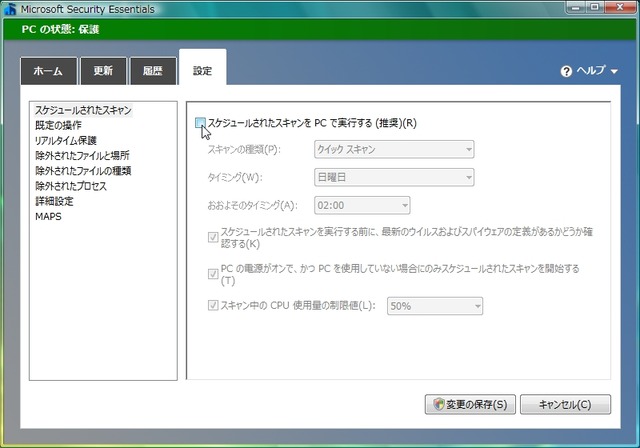This screenshot has width=640, height=448.
Task: Open the おおよそのタイミング dropdown showing 02:00
Action: tap(362, 205)
